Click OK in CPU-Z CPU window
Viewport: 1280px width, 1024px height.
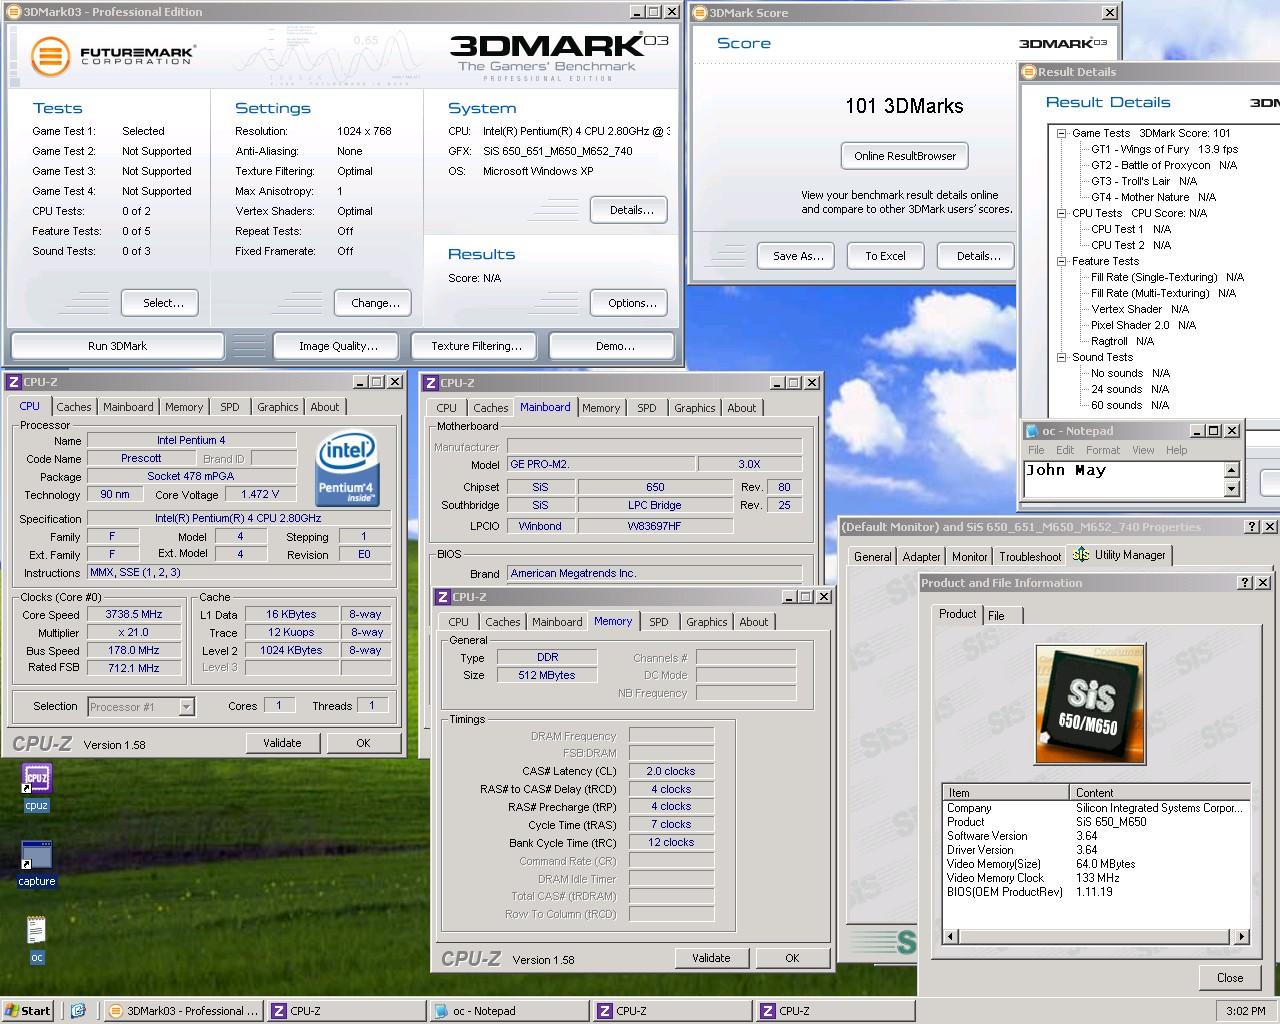coord(363,743)
